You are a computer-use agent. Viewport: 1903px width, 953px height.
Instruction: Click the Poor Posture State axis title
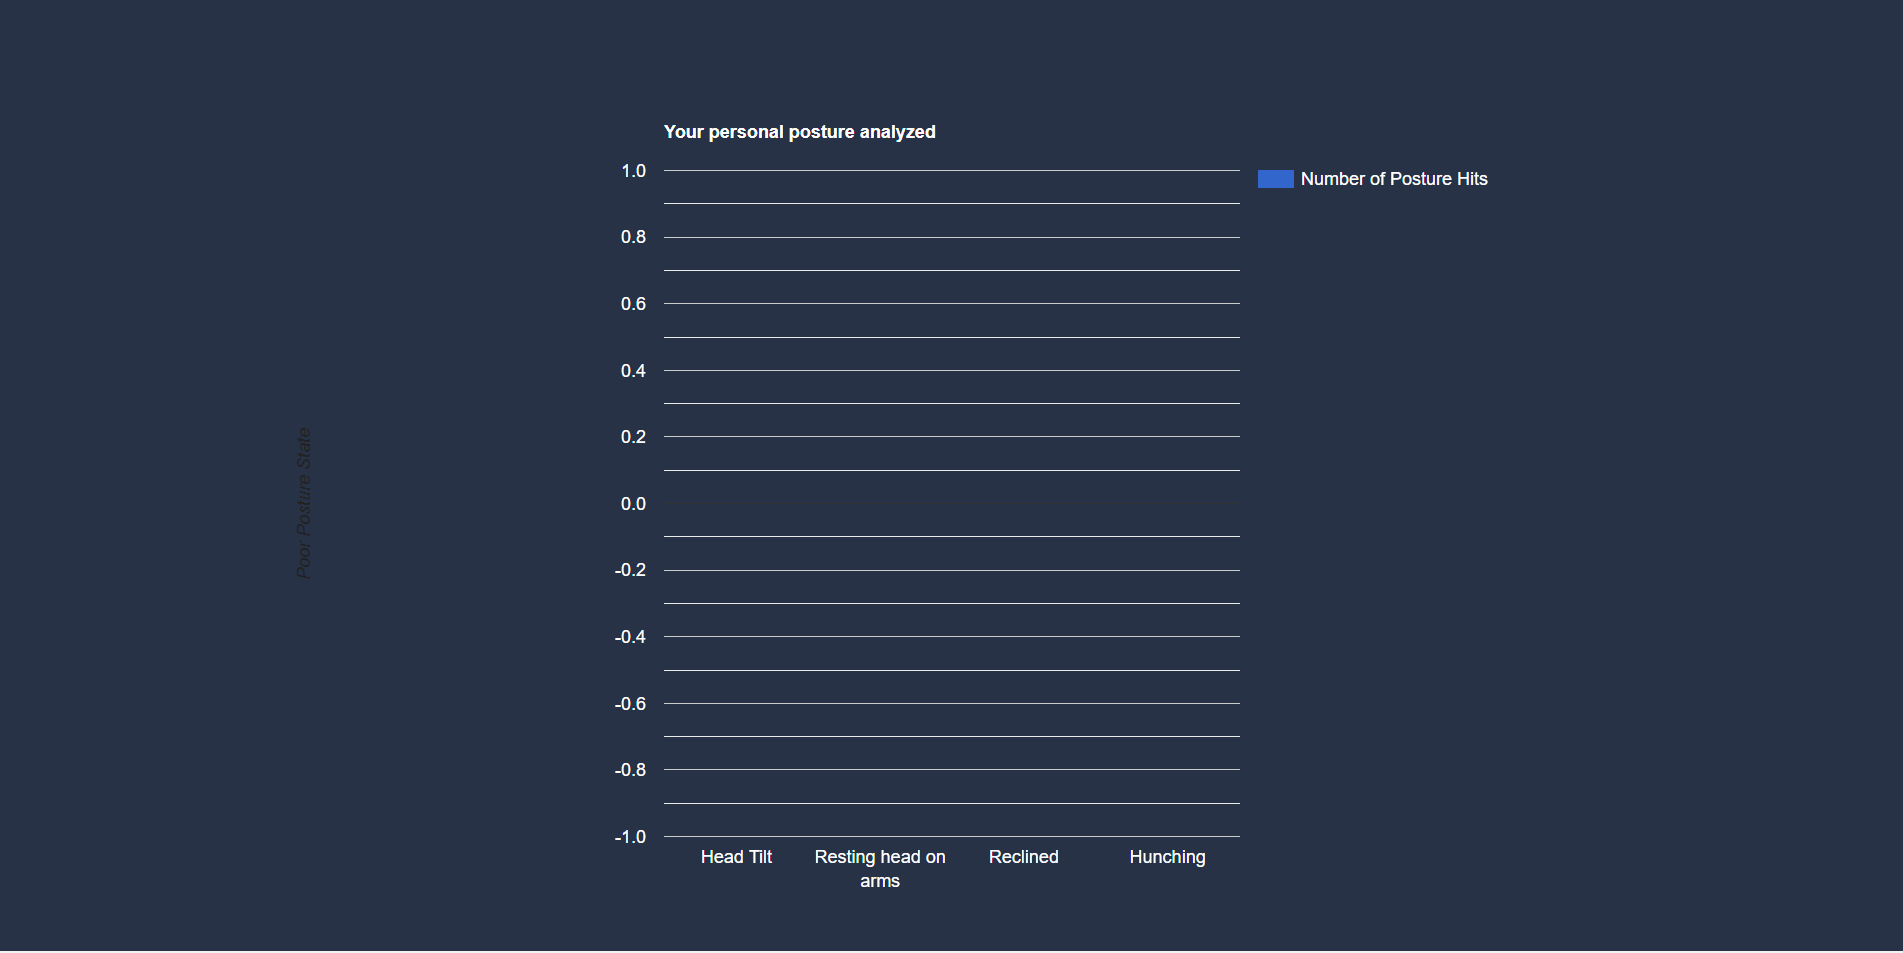coord(304,503)
